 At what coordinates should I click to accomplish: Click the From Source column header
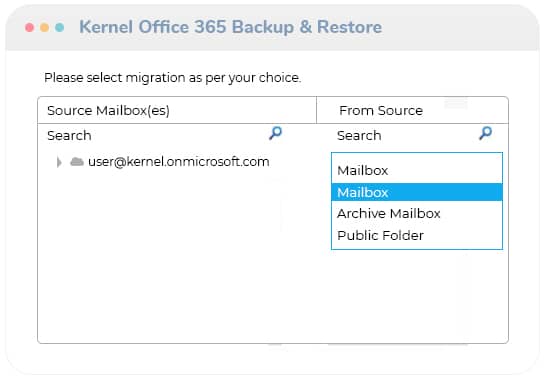[x=412, y=110]
